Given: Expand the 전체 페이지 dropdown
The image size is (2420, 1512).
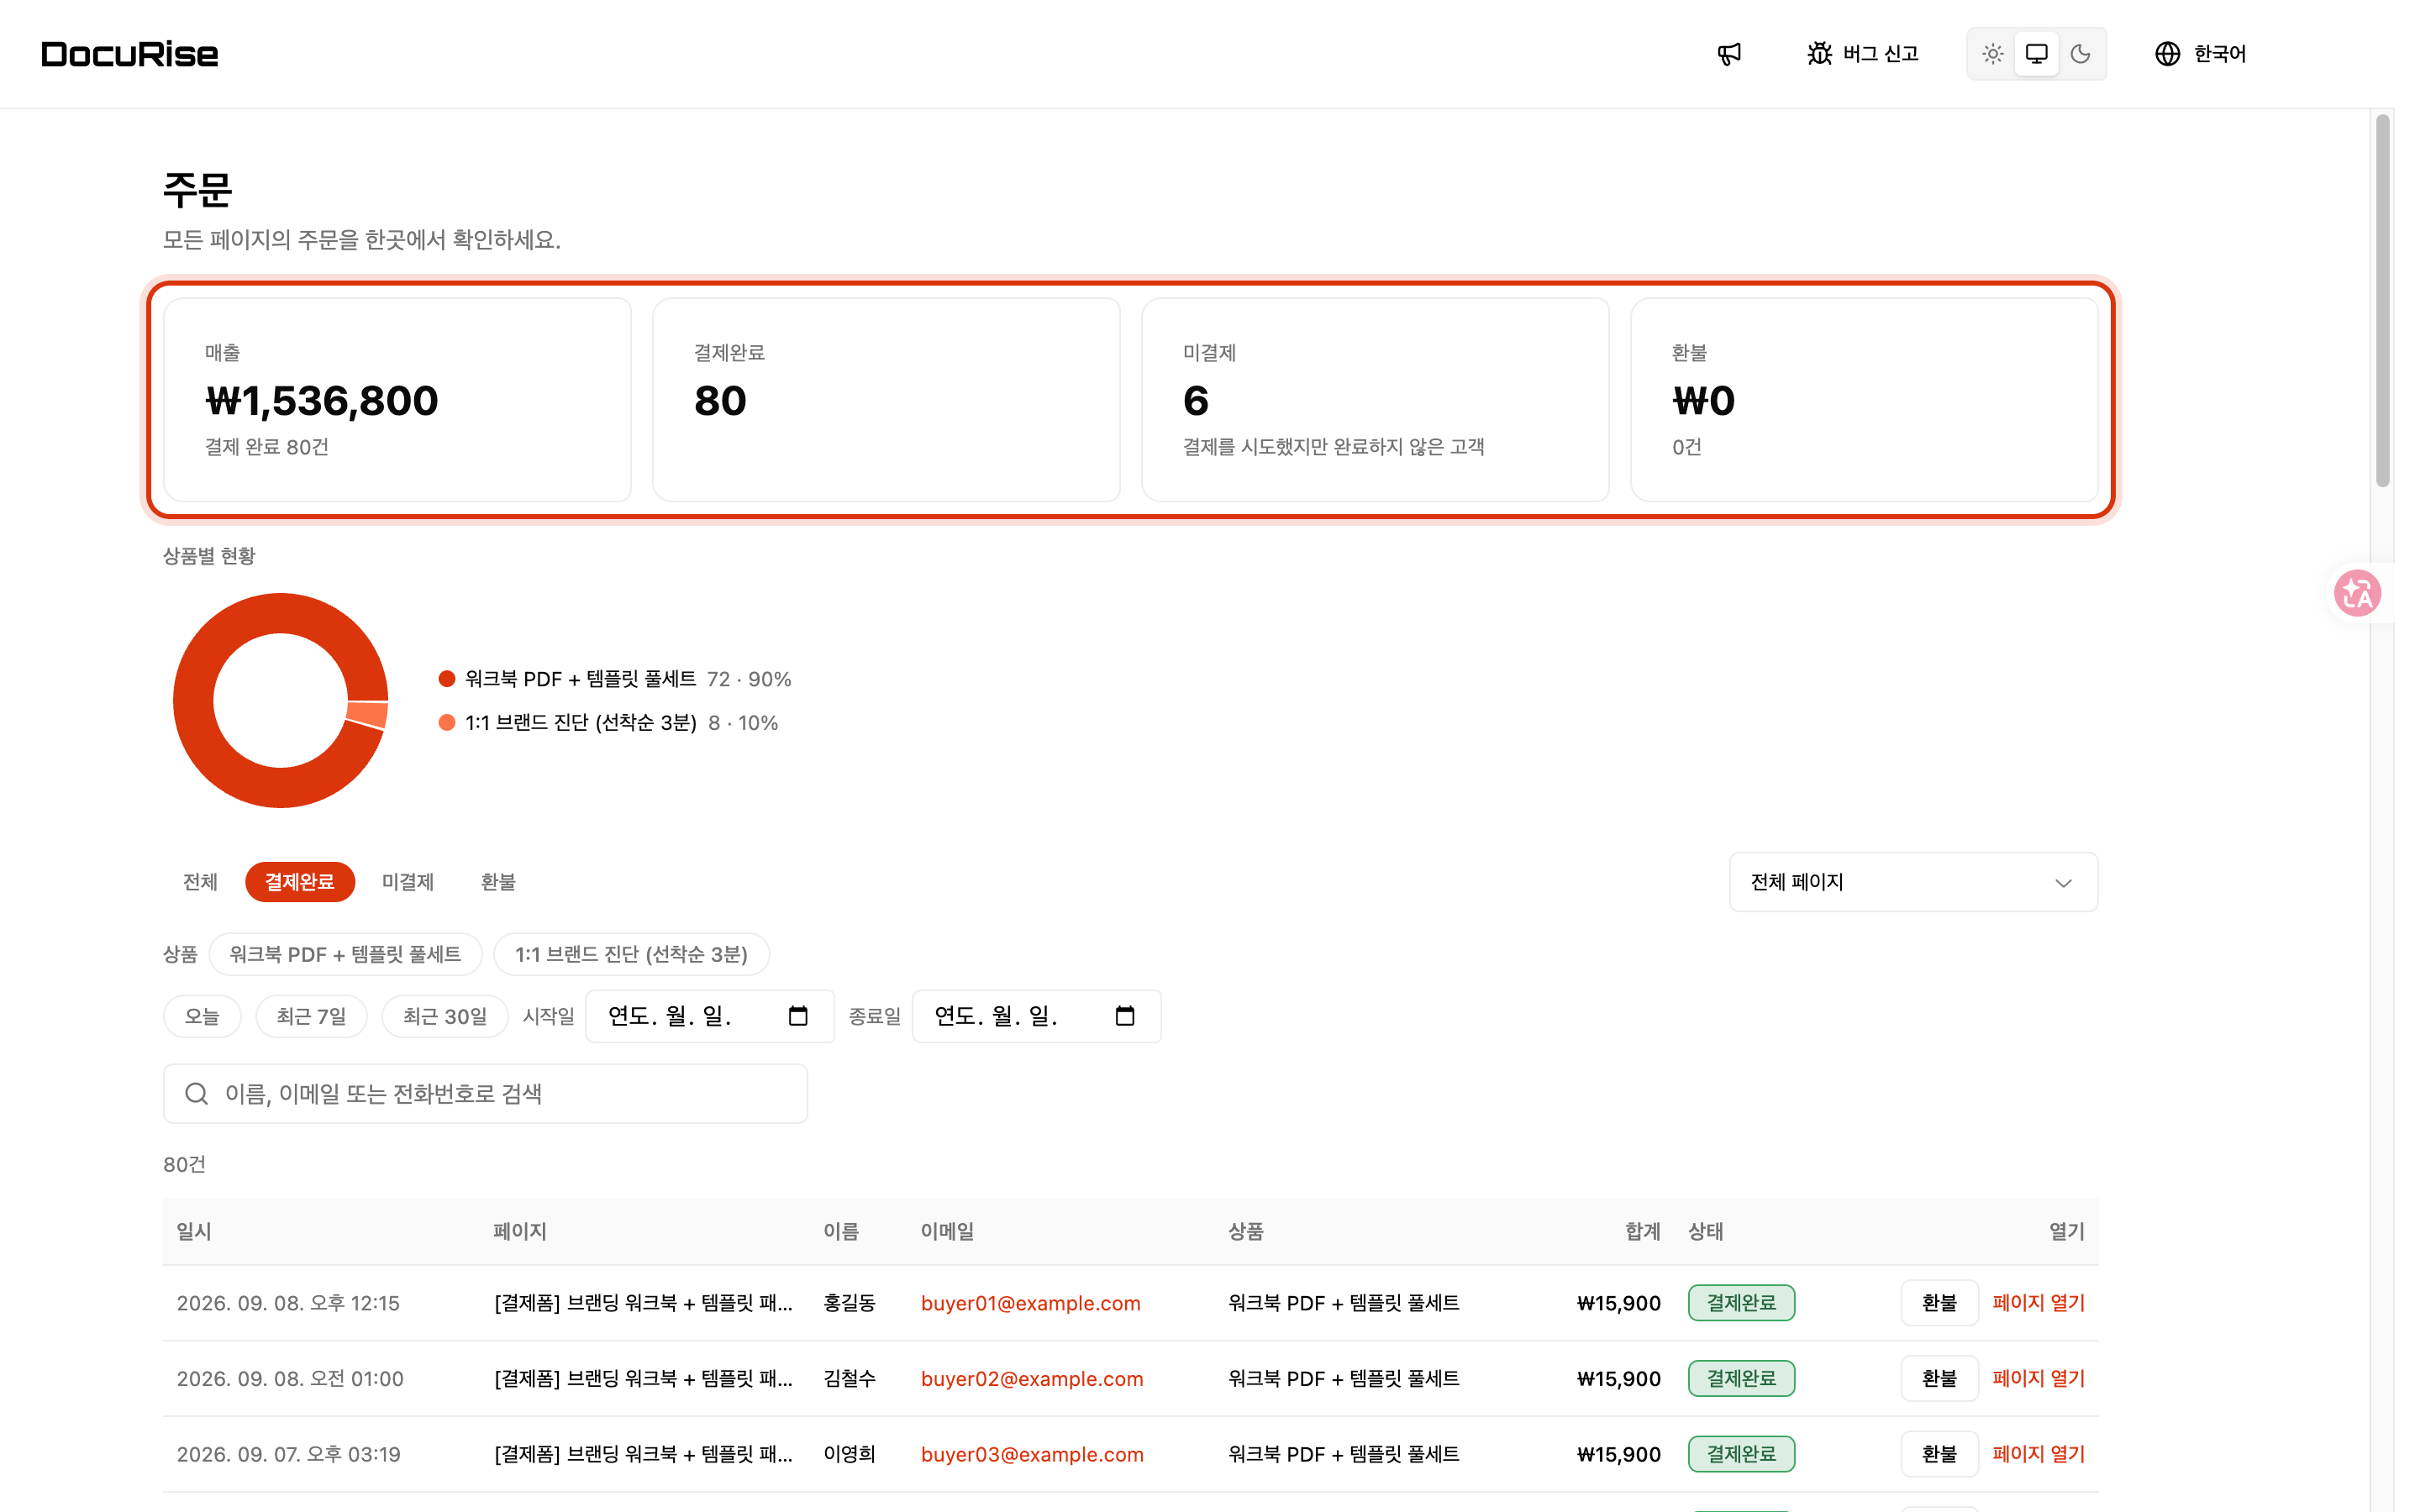Looking at the screenshot, I should (x=1913, y=882).
